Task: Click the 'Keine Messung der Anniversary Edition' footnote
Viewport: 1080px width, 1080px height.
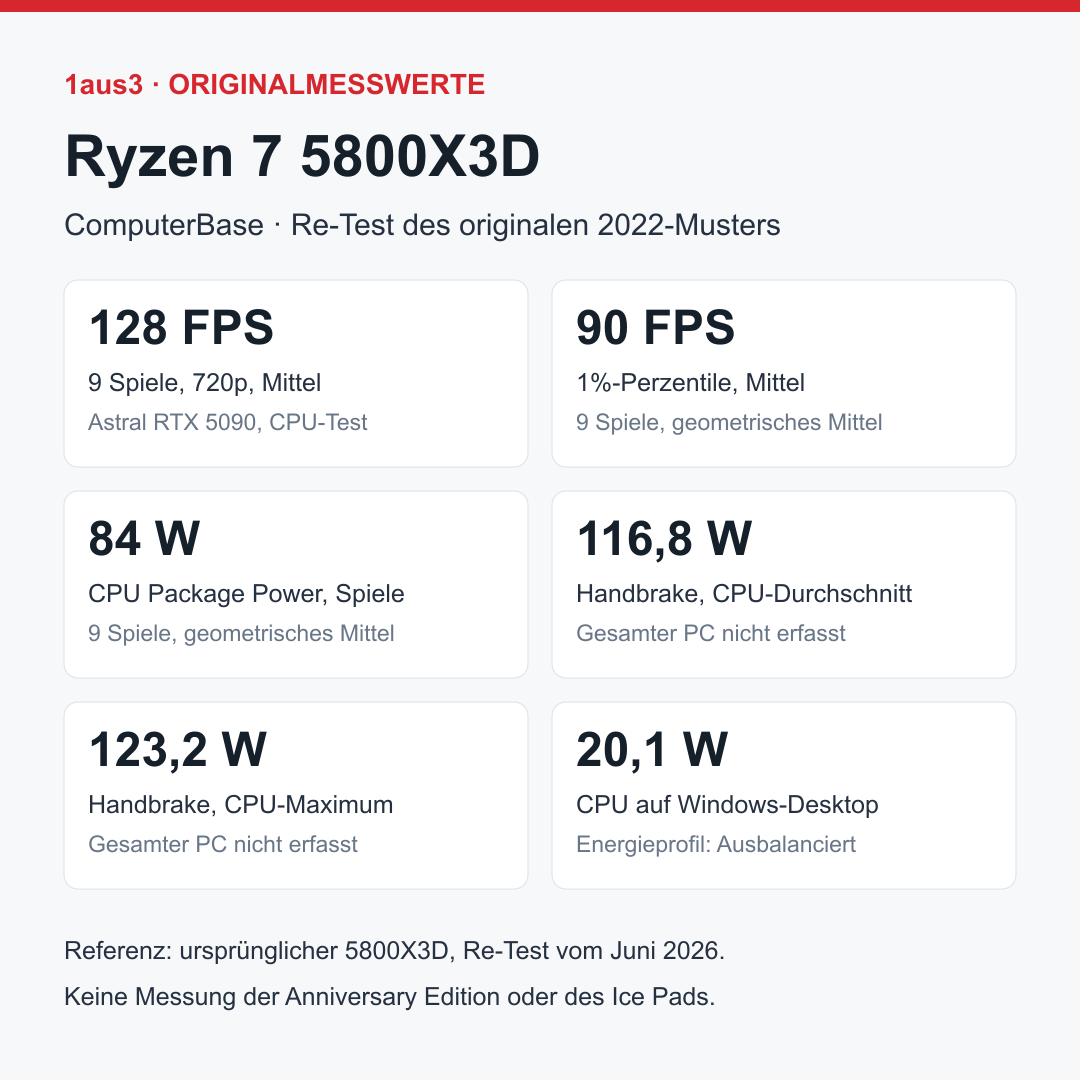Action: pos(390,997)
